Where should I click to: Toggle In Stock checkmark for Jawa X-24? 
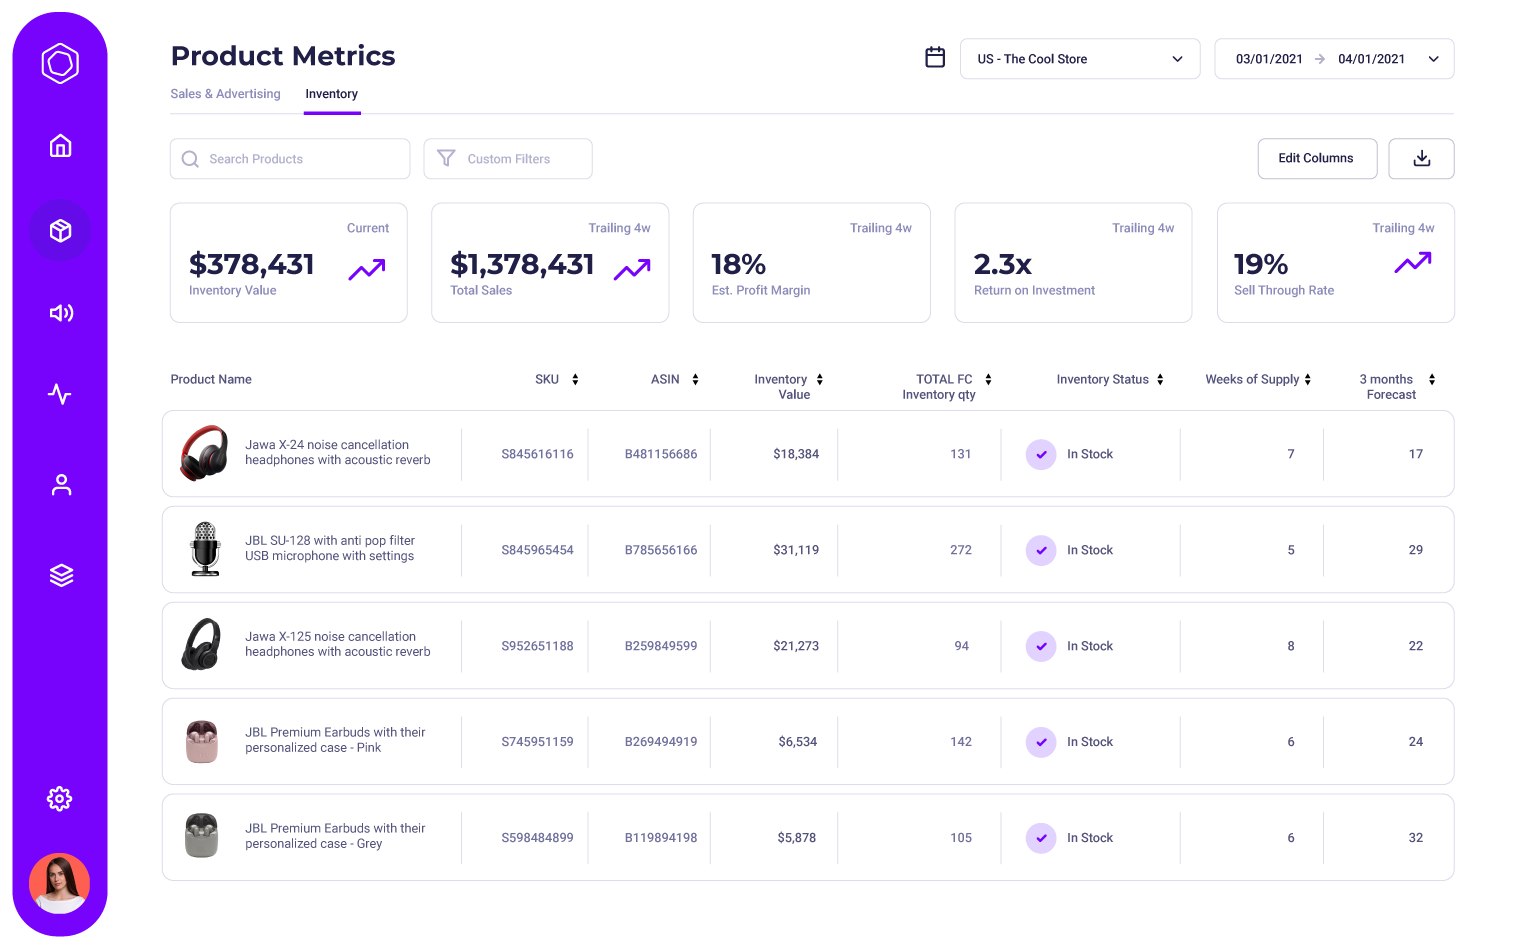(1041, 454)
